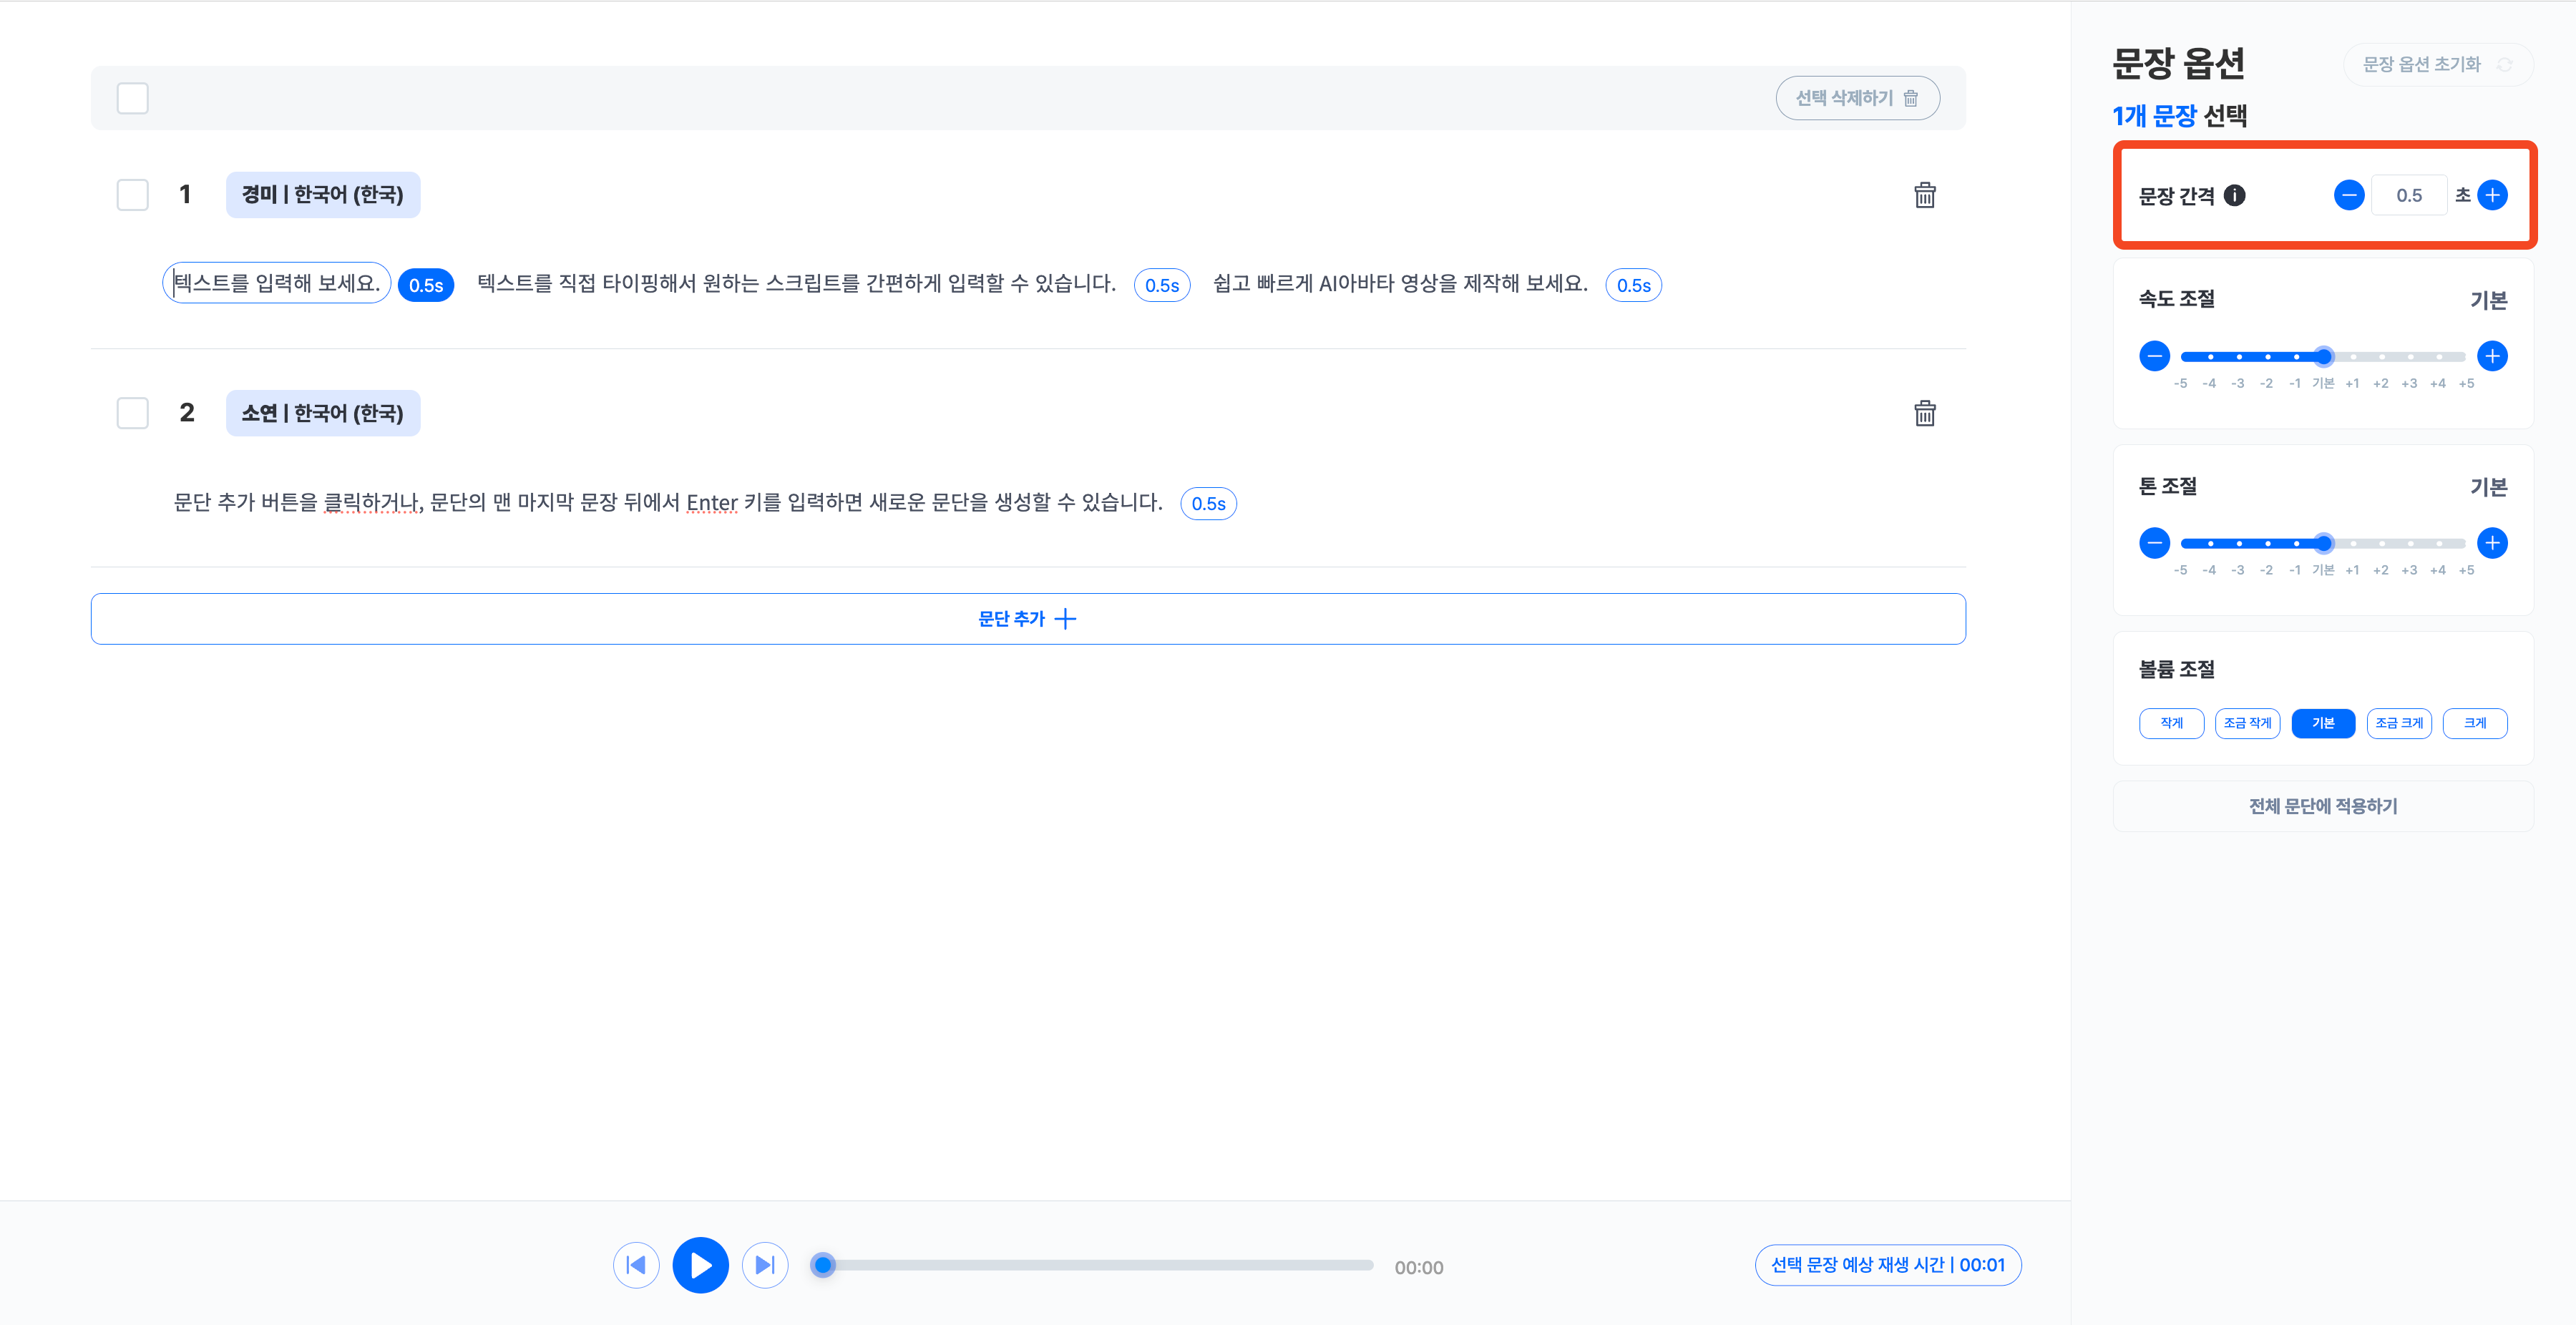Delete paragraph 2 with its trash icon
Screen dimensions: 2576x1325
1924,413
